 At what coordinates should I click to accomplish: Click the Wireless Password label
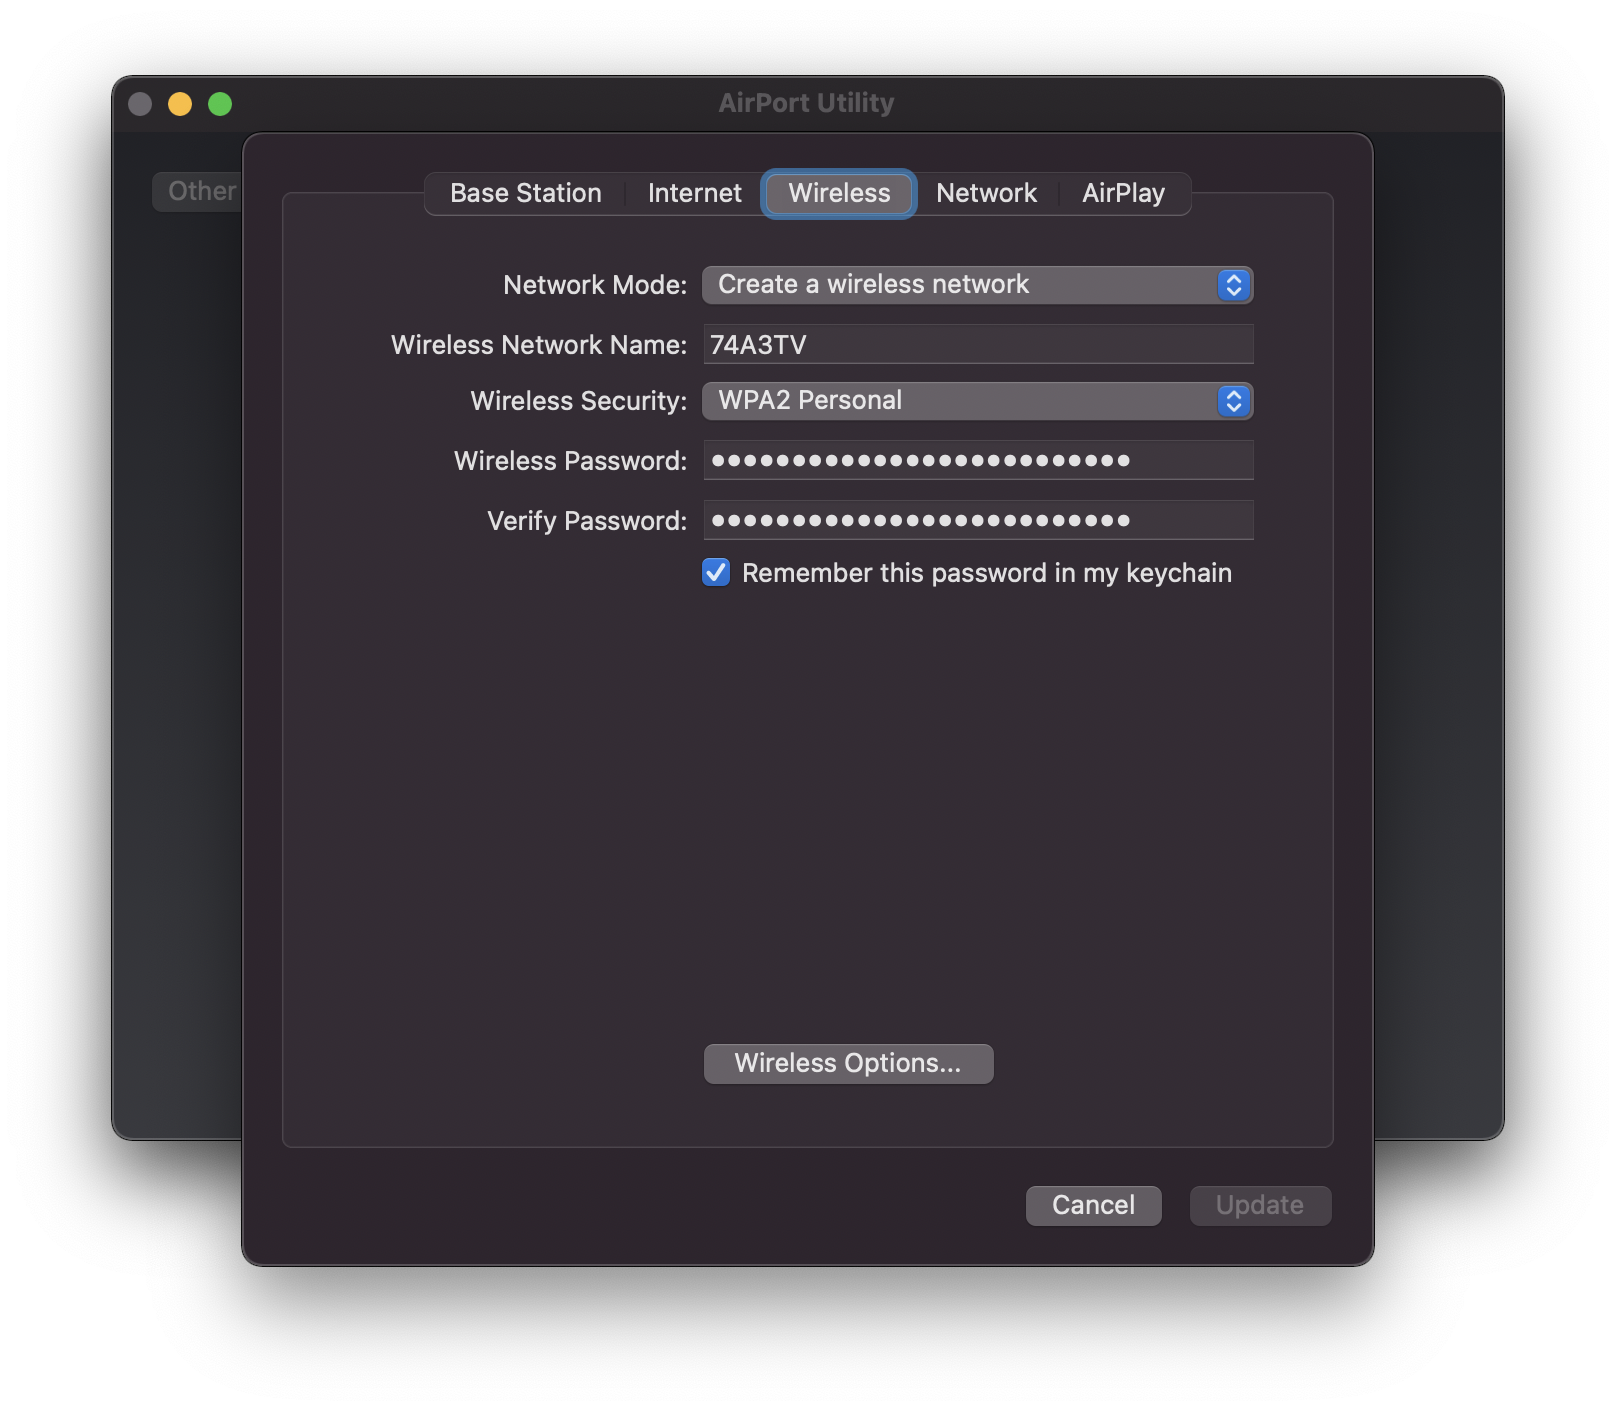(570, 461)
